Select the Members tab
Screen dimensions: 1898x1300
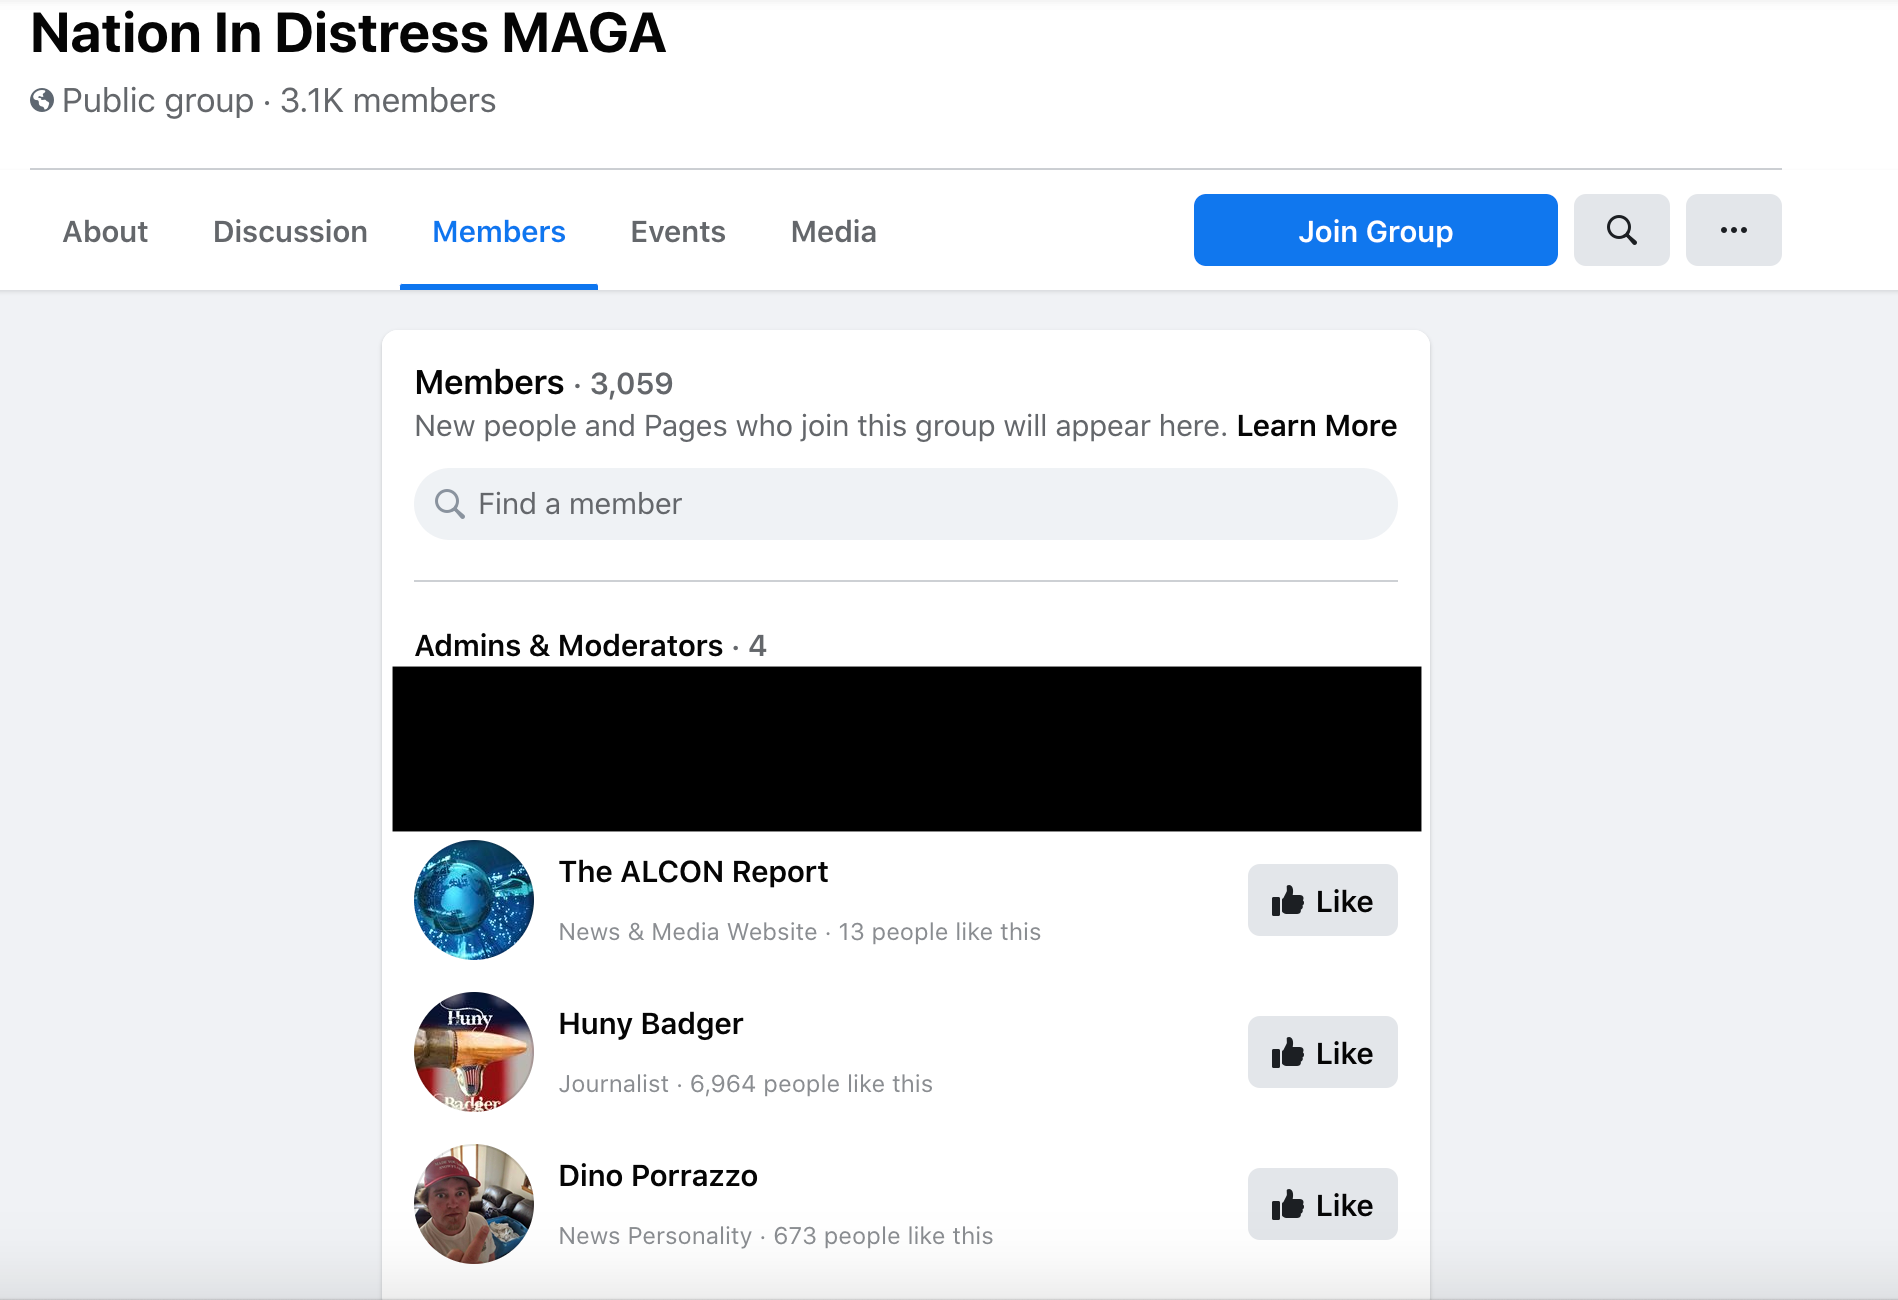(498, 232)
